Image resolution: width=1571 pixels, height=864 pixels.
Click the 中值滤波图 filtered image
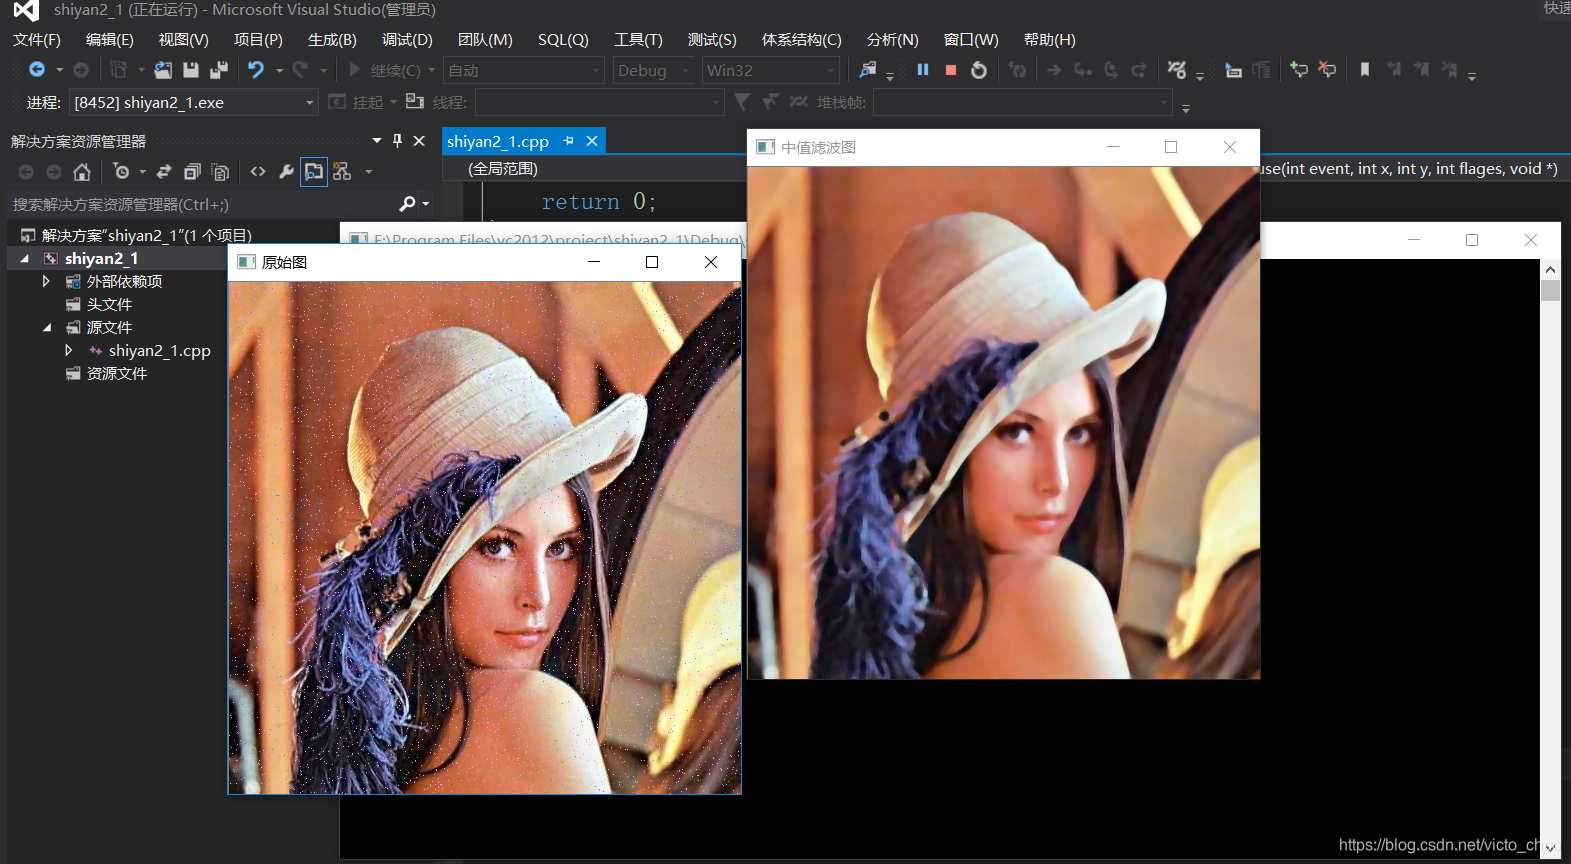click(1004, 423)
